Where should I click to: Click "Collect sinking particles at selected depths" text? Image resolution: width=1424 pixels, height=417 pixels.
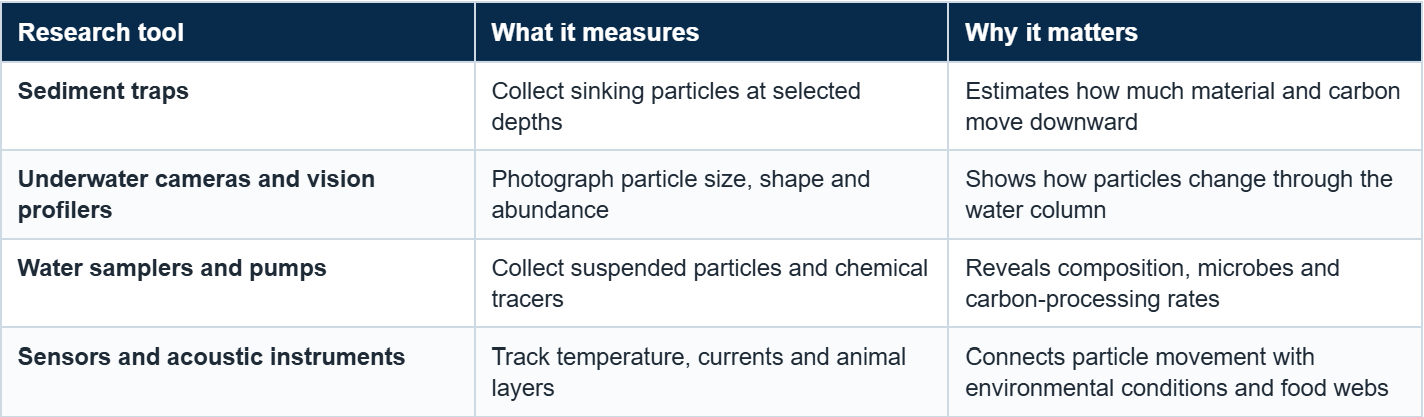676,106
